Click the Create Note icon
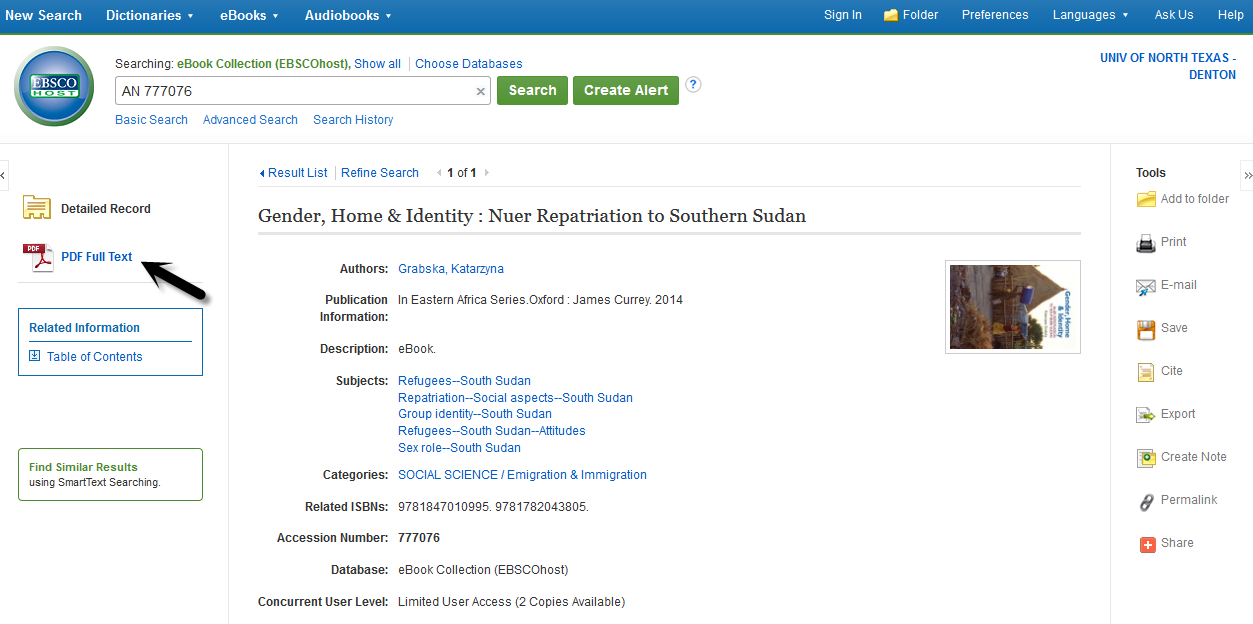This screenshot has width=1253, height=624. tap(1146, 458)
